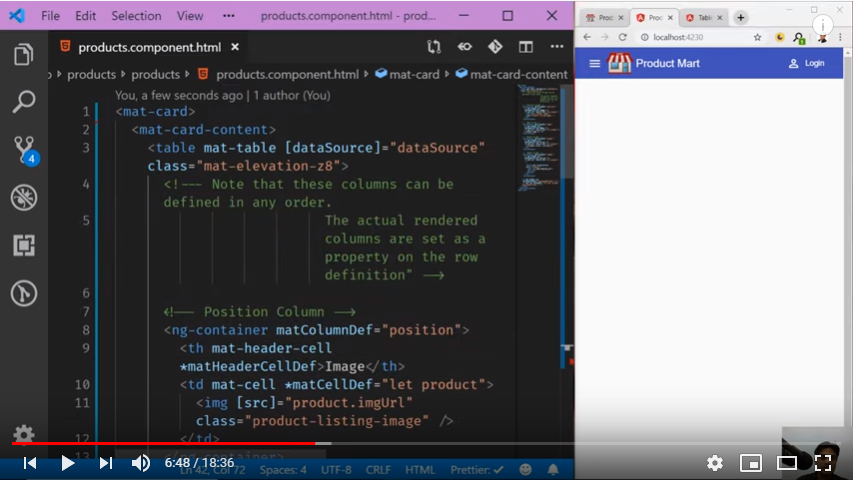This screenshot has width=853, height=480.
Task: Open the video settings gear menu
Action: pos(714,462)
